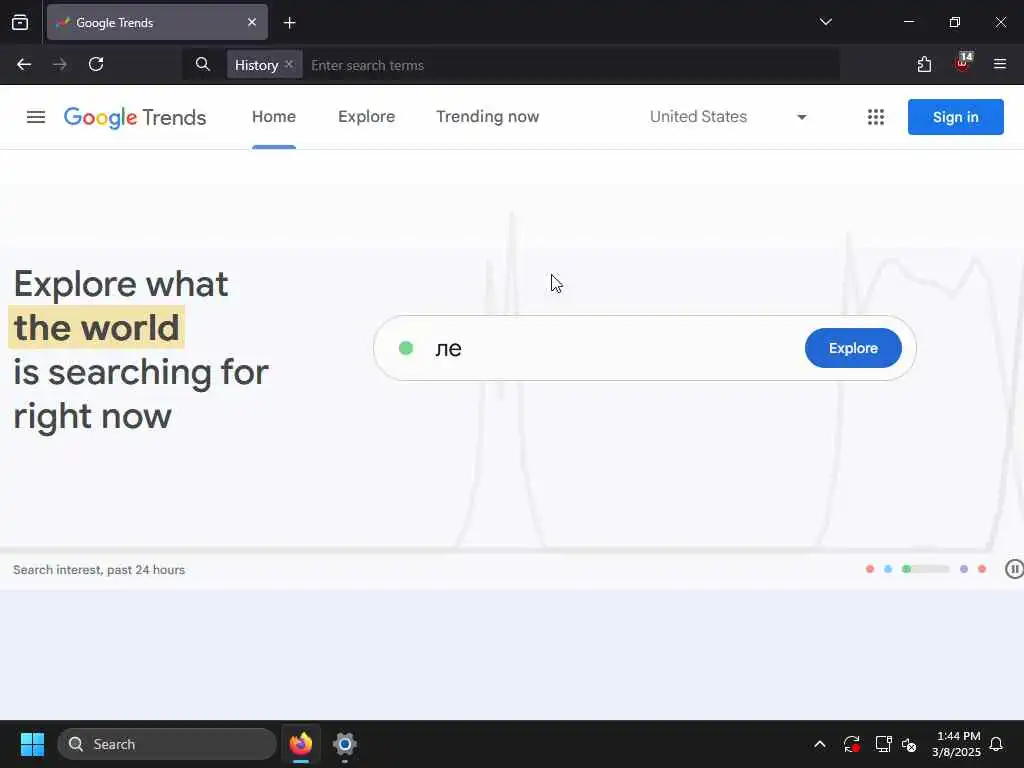Click the green dot in search box
Viewport: 1024px width, 768px height.
point(406,348)
